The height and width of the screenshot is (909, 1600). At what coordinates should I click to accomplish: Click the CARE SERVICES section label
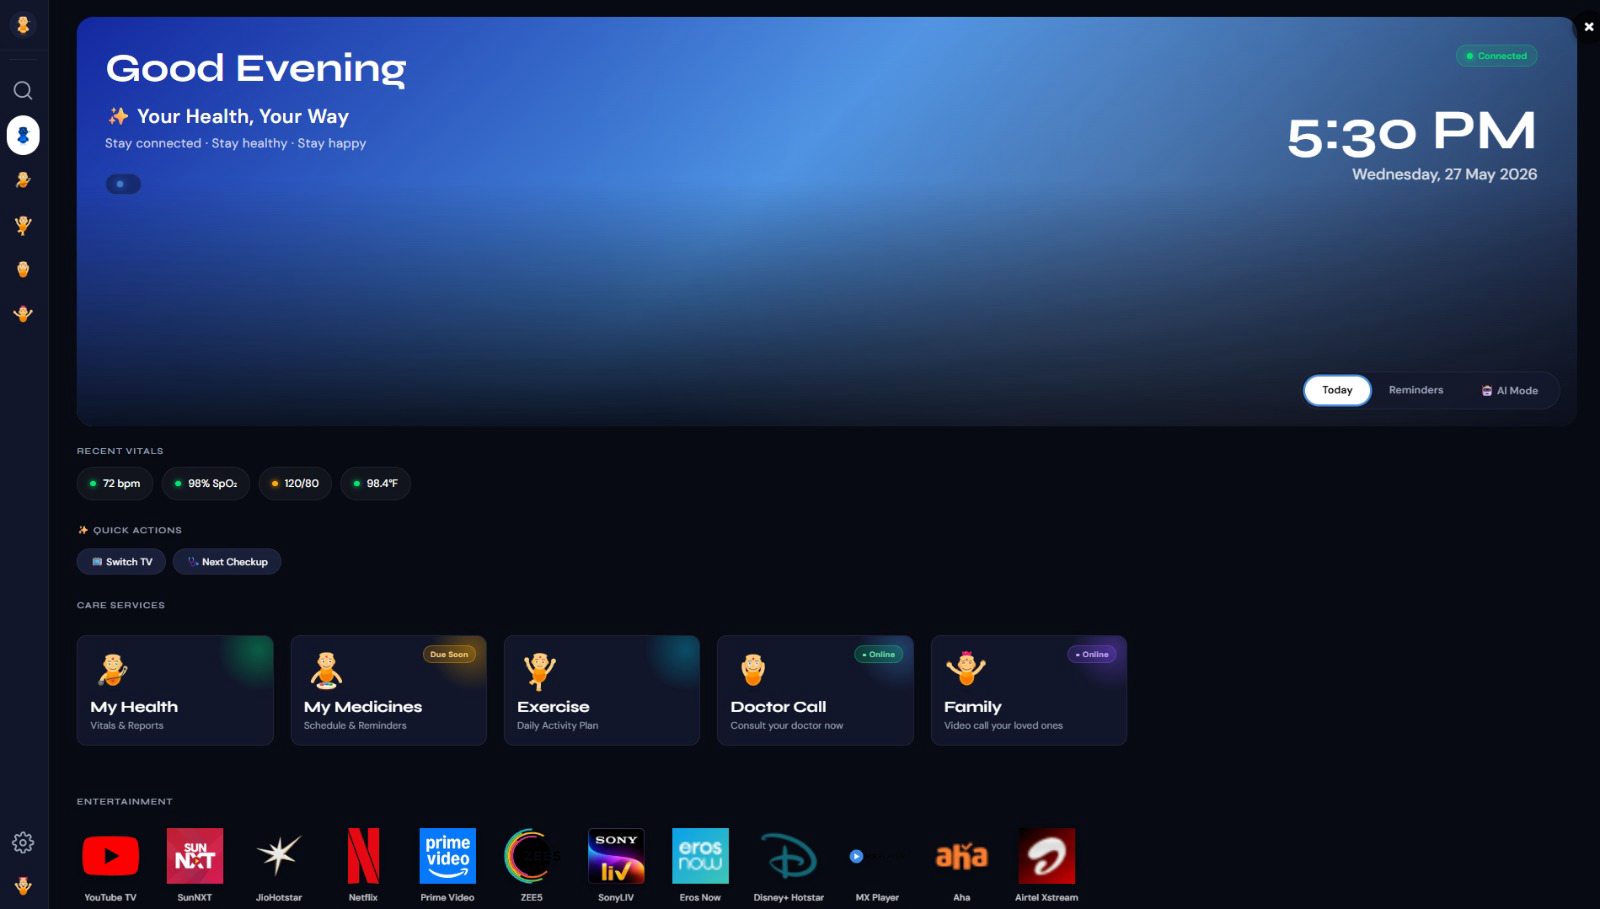(x=121, y=605)
